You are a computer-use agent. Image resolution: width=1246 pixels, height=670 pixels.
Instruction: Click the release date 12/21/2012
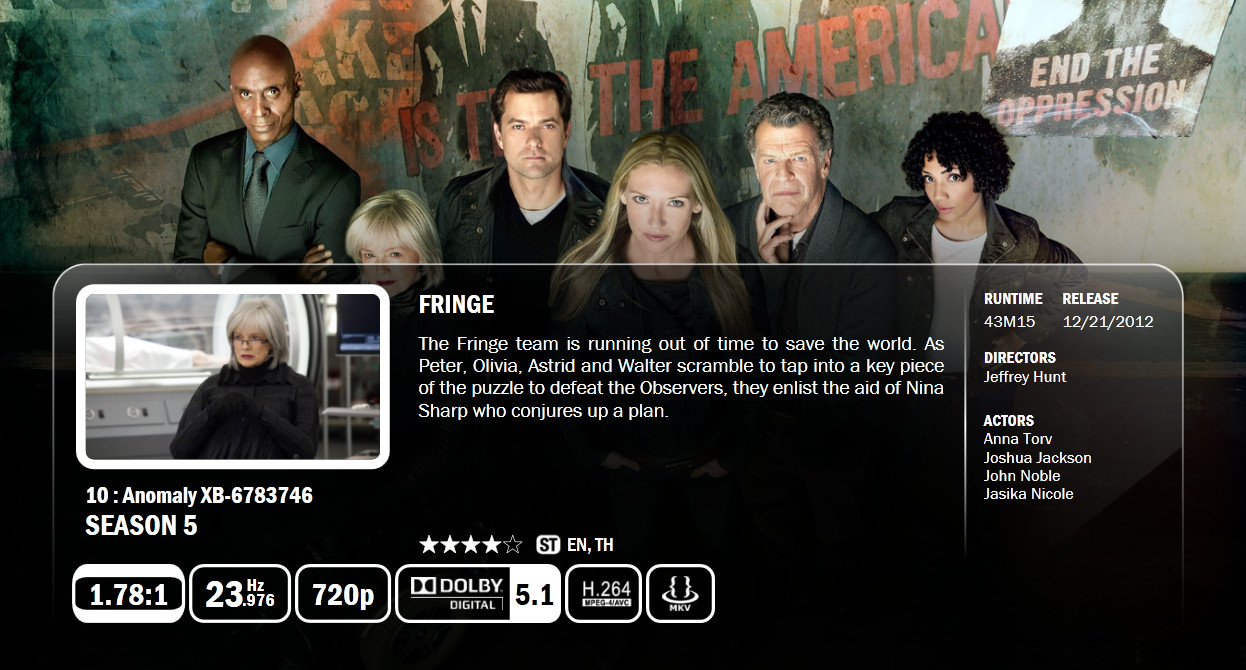pyautogui.click(x=1108, y=322)
